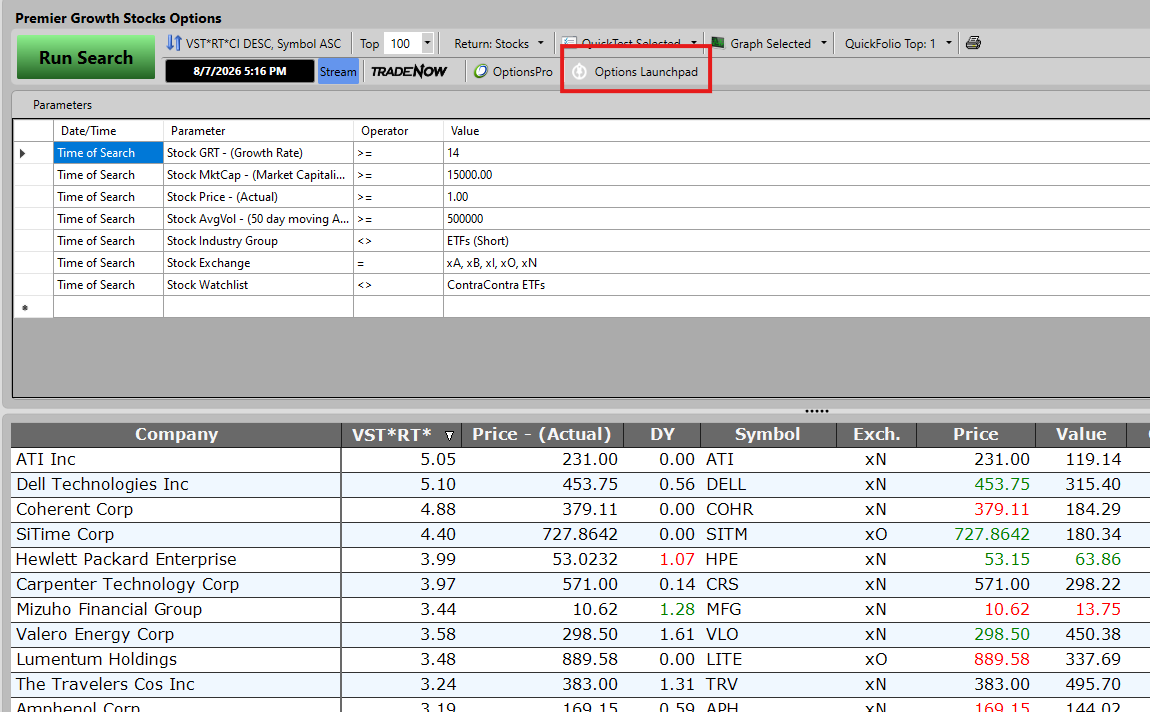Select Hewlett Packard Enterprise row
This screenshot has height=712, width=1150.
click(580, 559)
